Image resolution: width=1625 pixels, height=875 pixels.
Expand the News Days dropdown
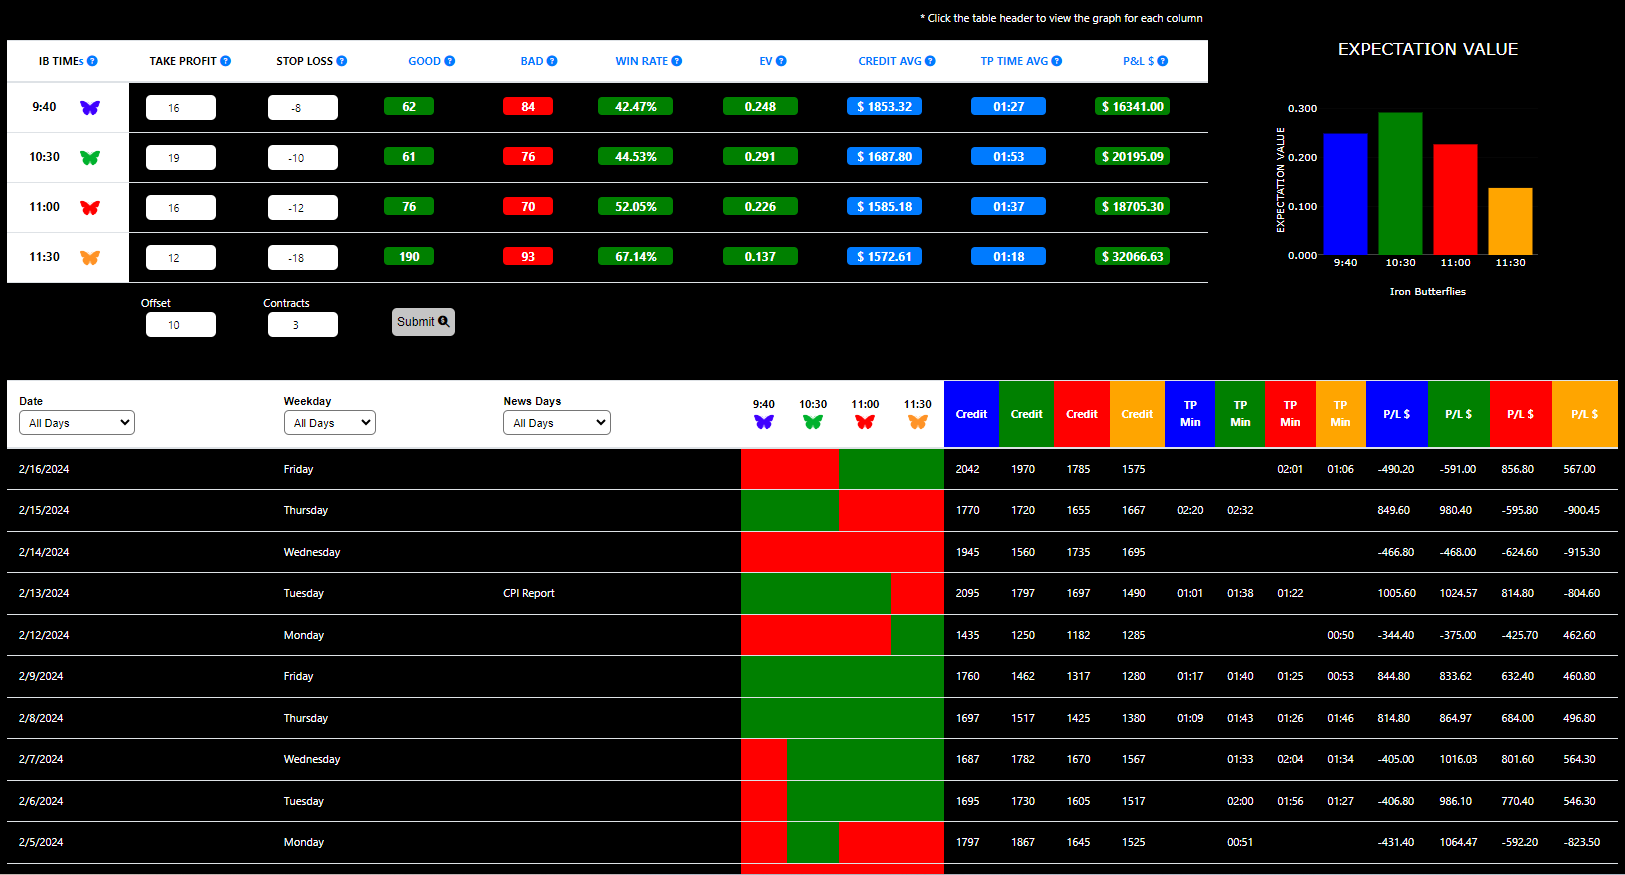(x=556, y=423)
